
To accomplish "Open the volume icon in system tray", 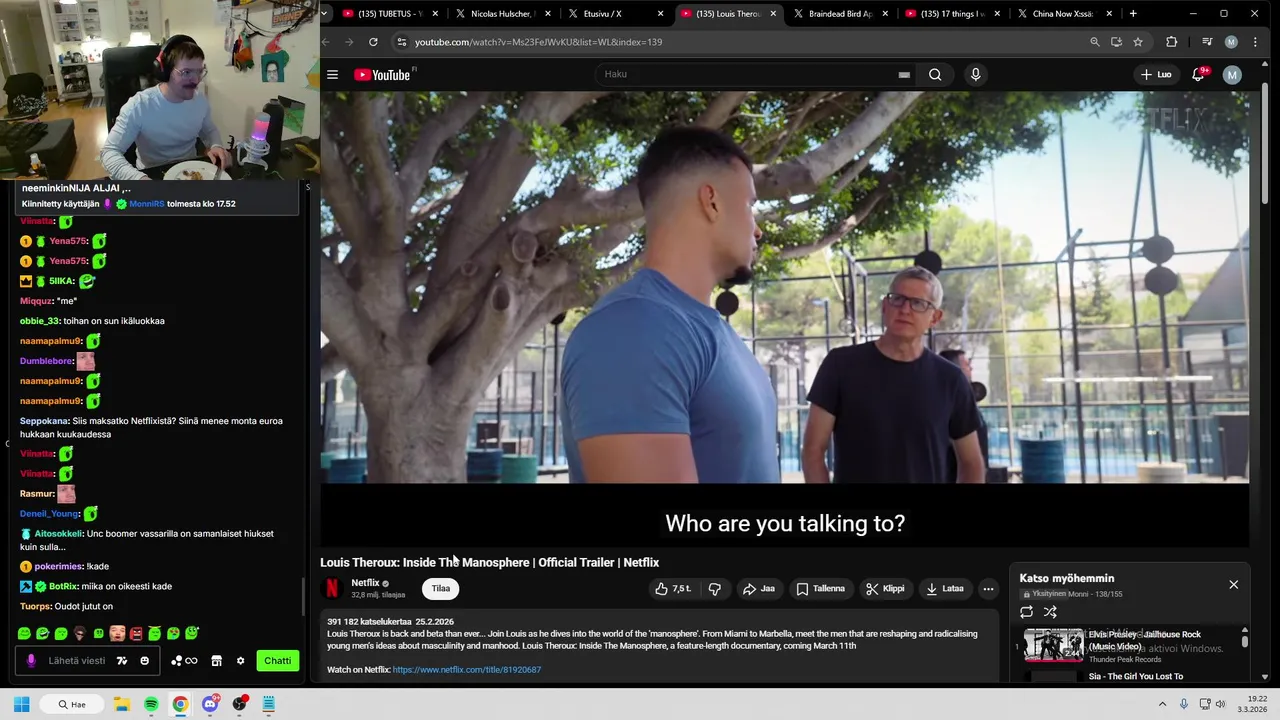I will coord(1220,705).
